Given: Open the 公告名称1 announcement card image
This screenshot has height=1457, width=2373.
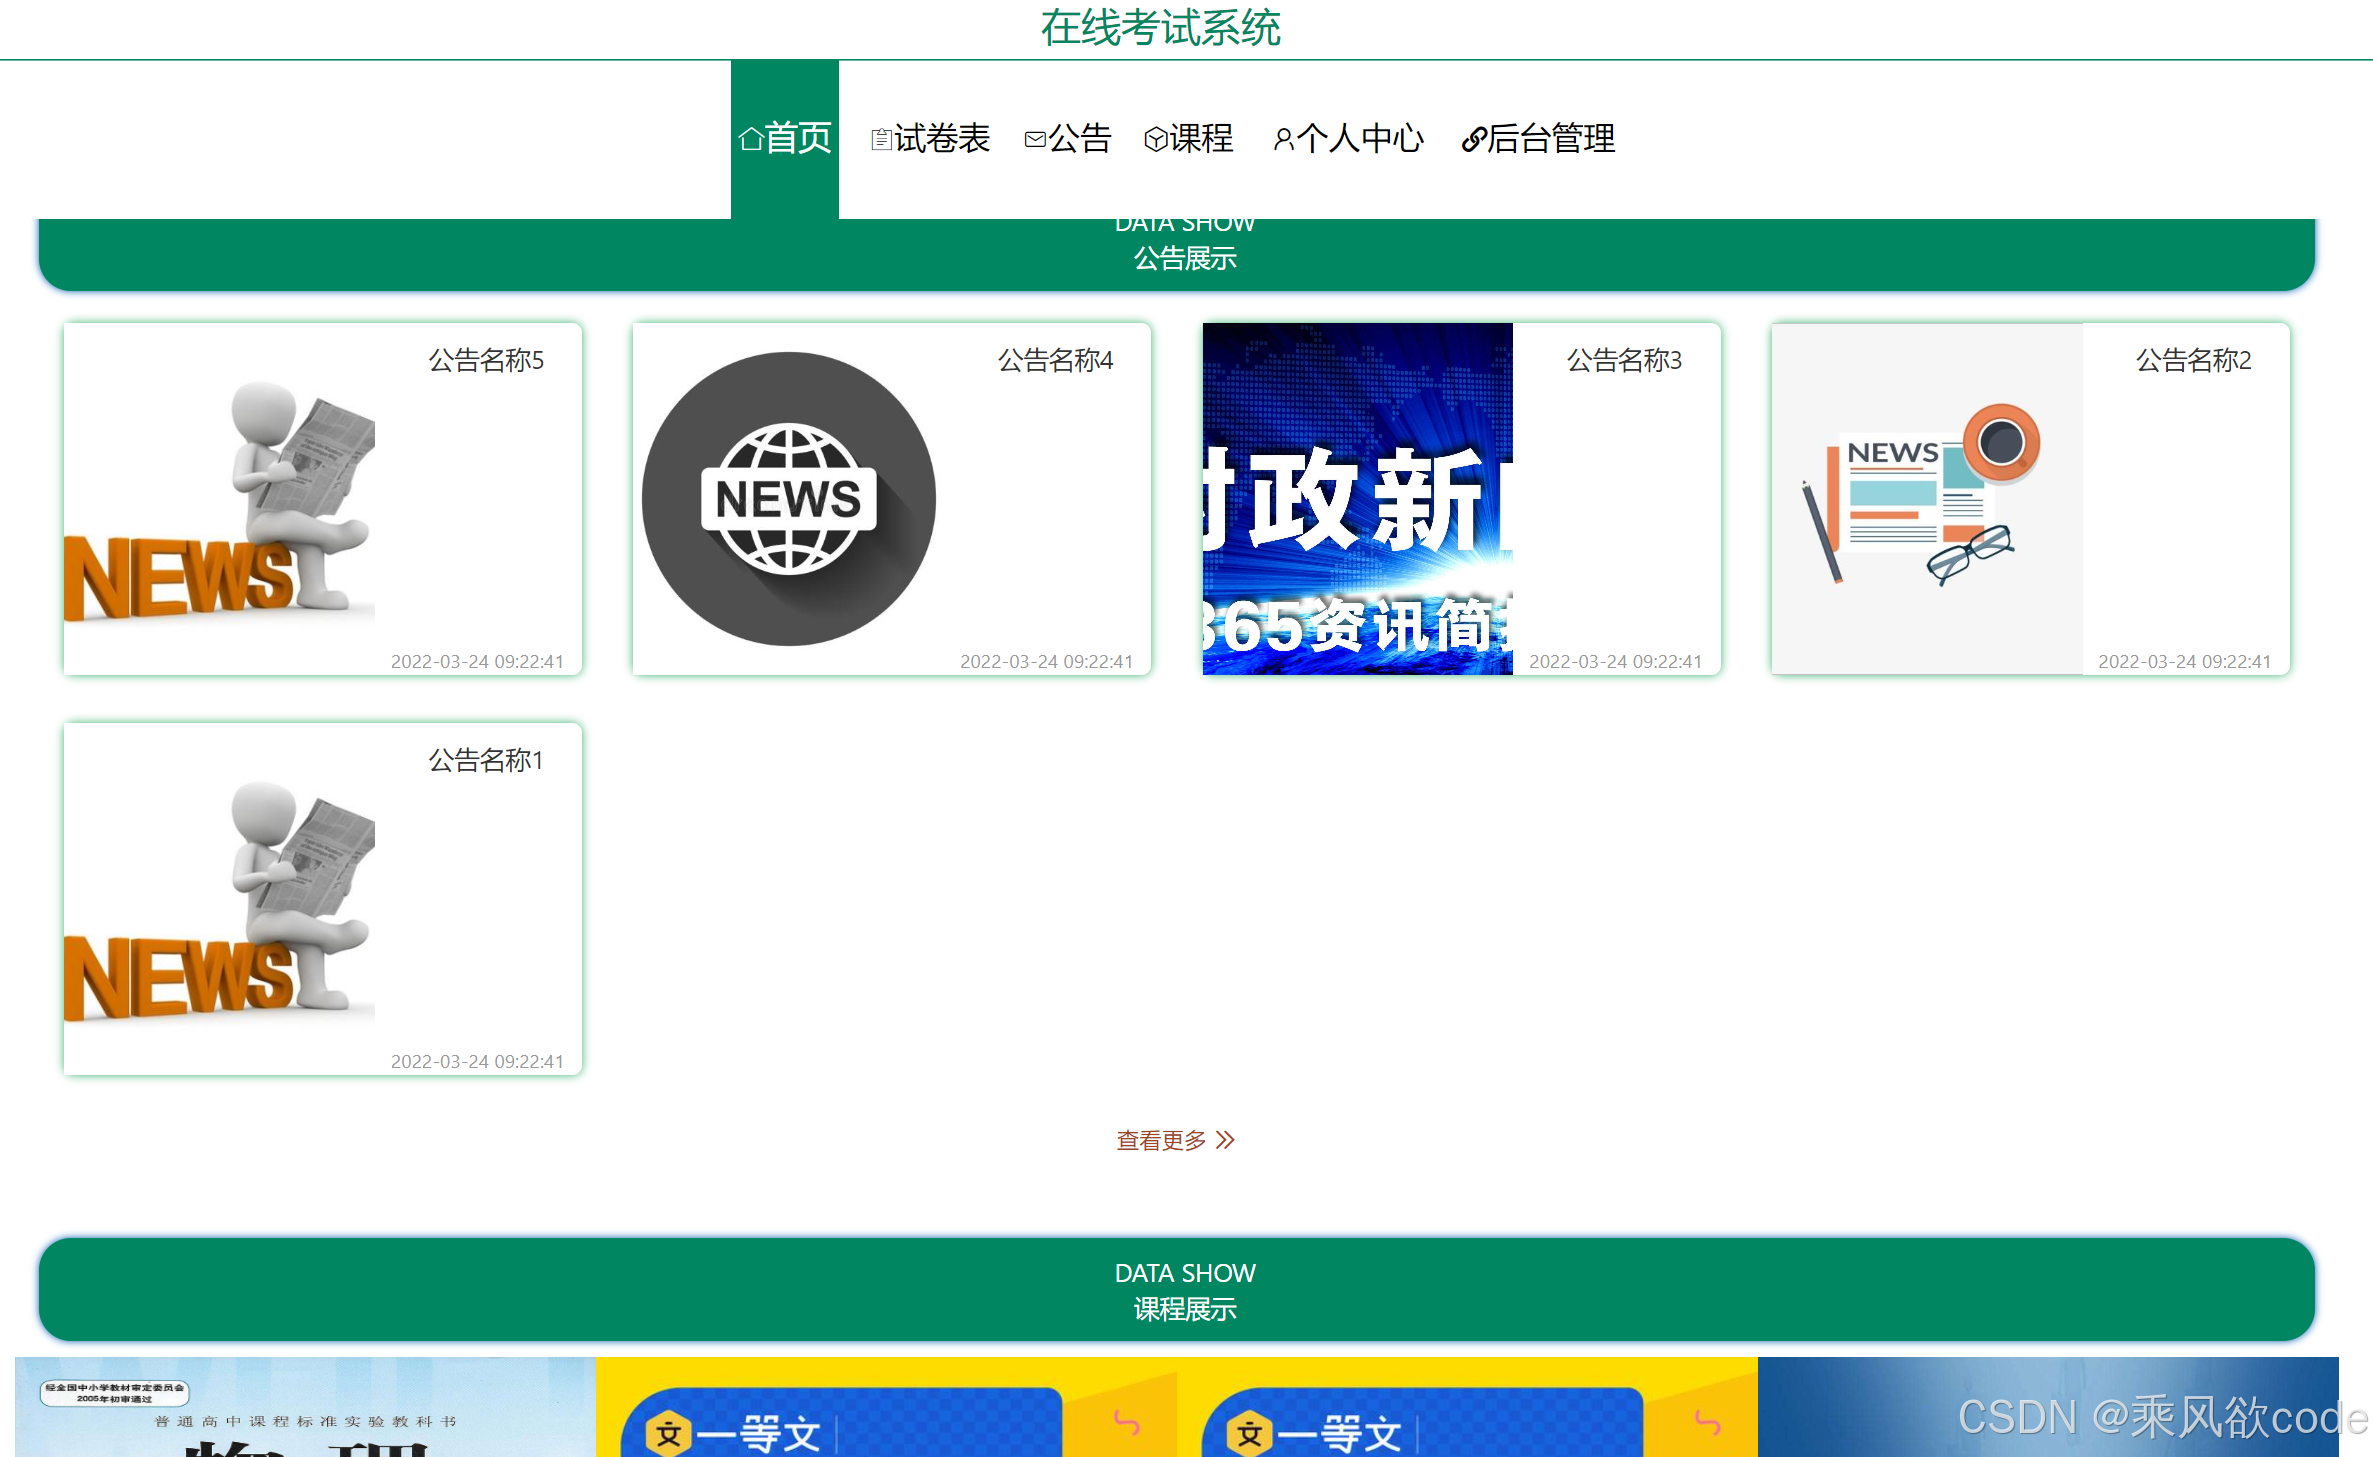Looking at the screenshot, I should (220, 898).
